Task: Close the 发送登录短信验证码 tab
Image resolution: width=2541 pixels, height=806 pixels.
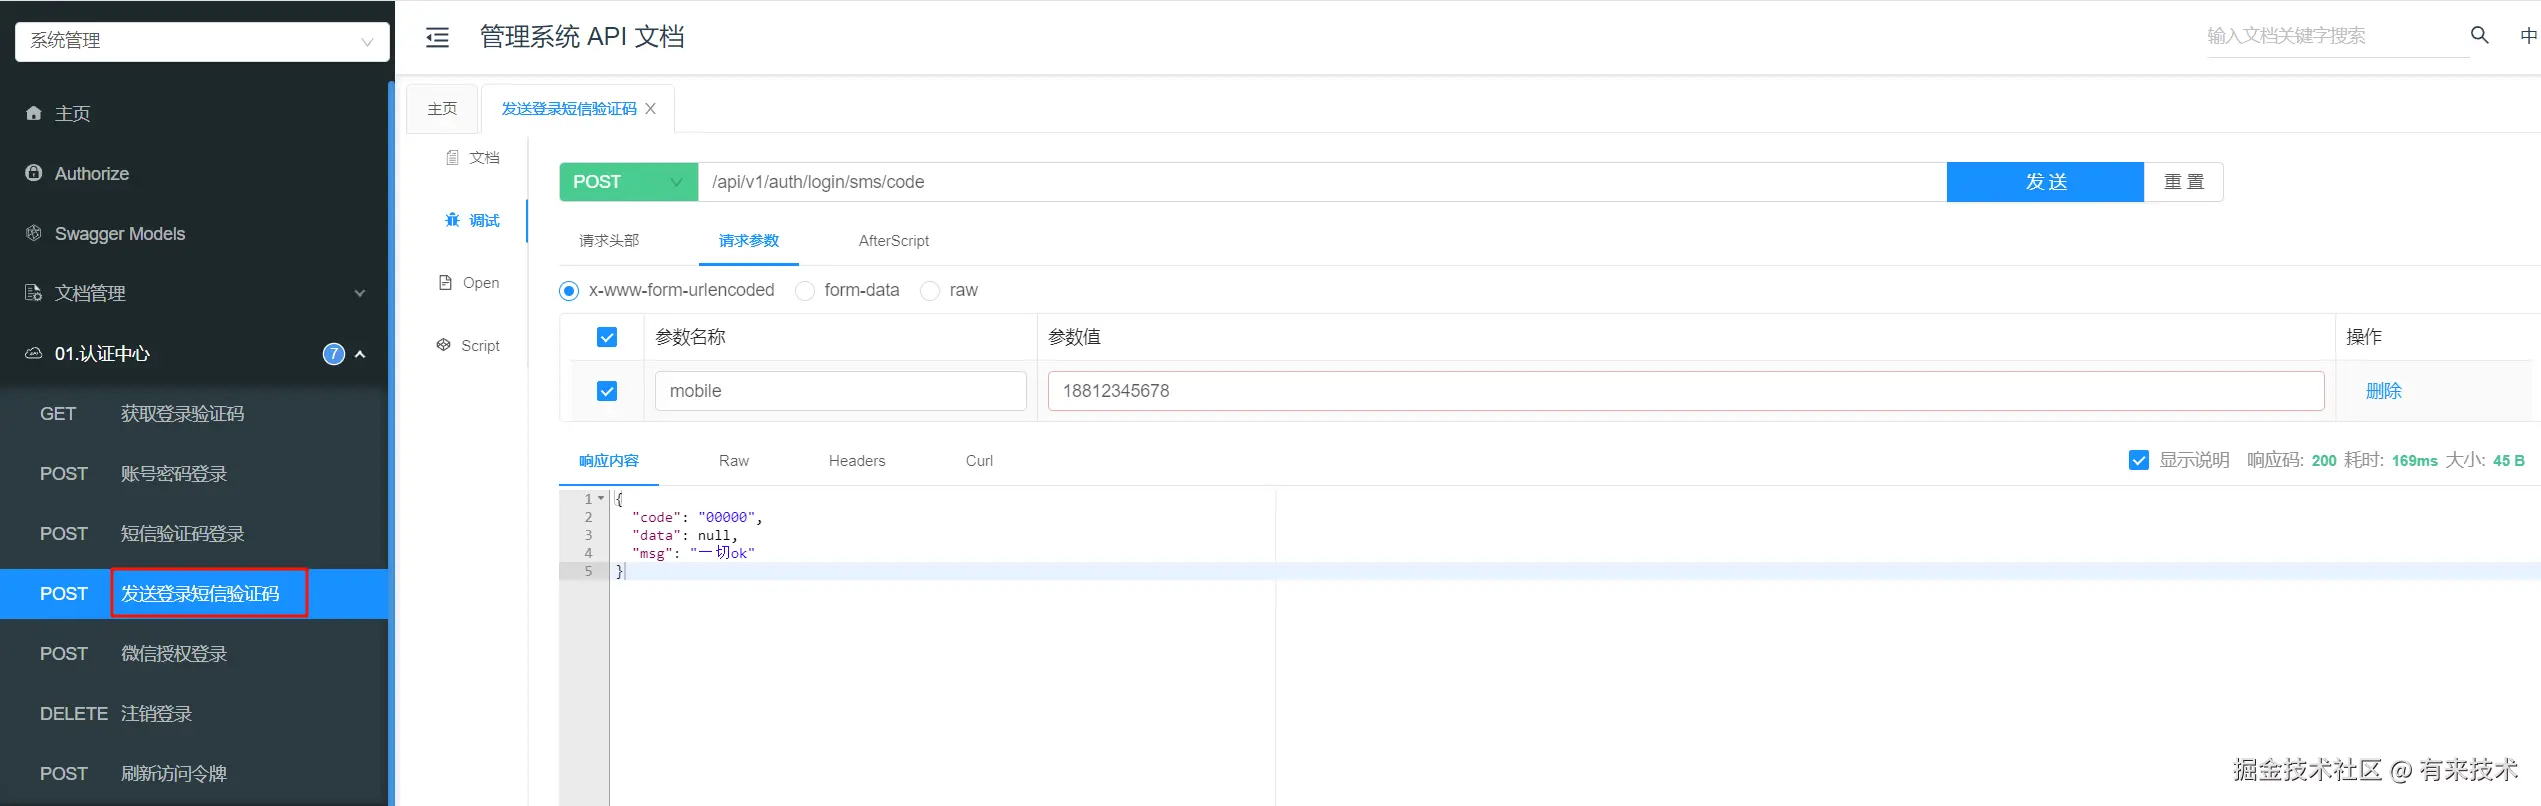Action: [x=650, y=108]
